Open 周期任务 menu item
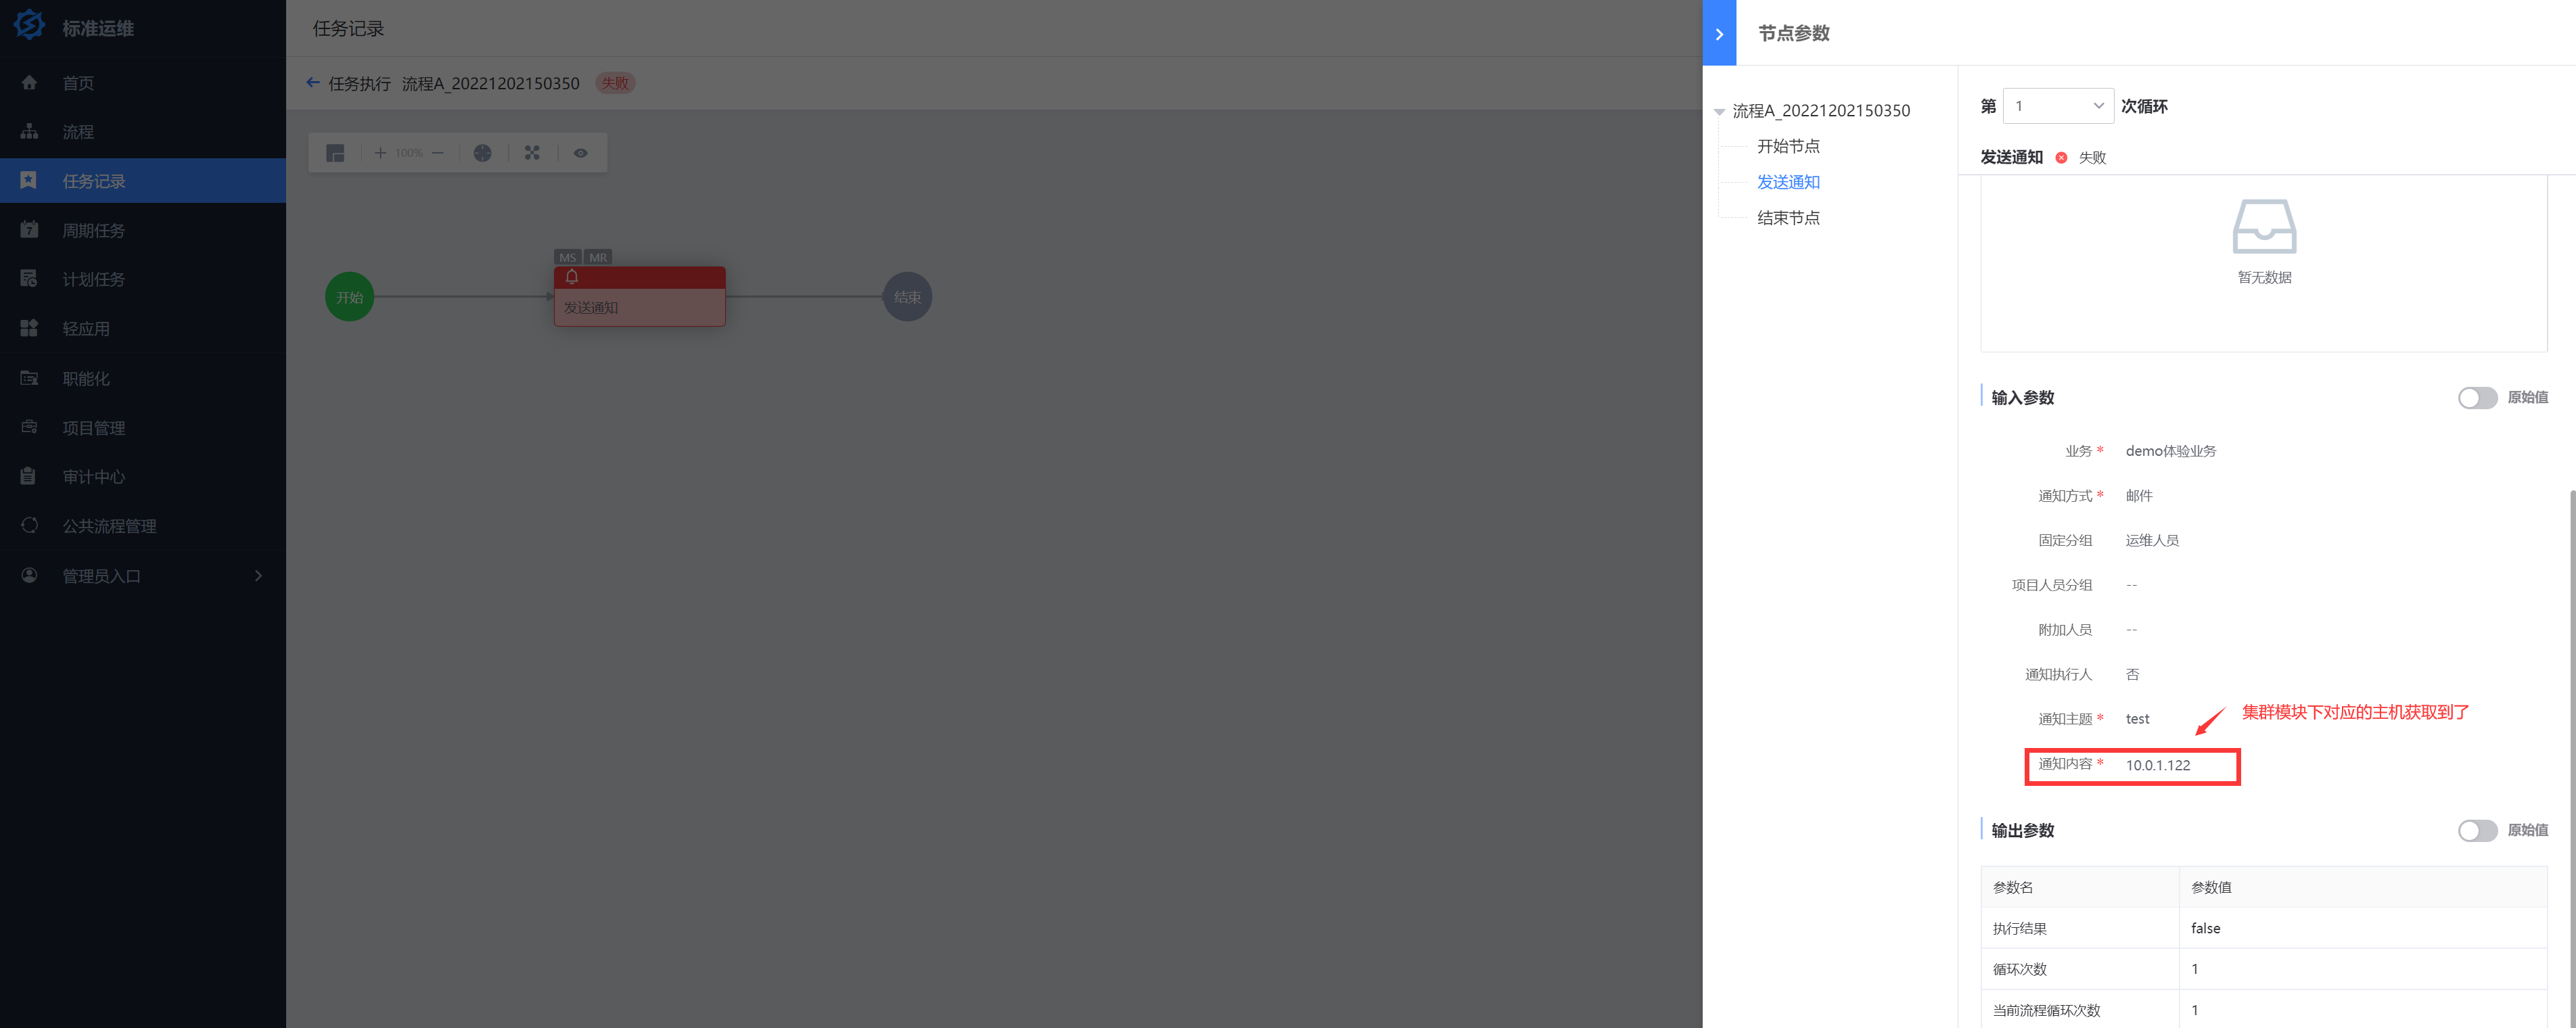The height and width of the screenshot is (1028, 2576). 143,230
